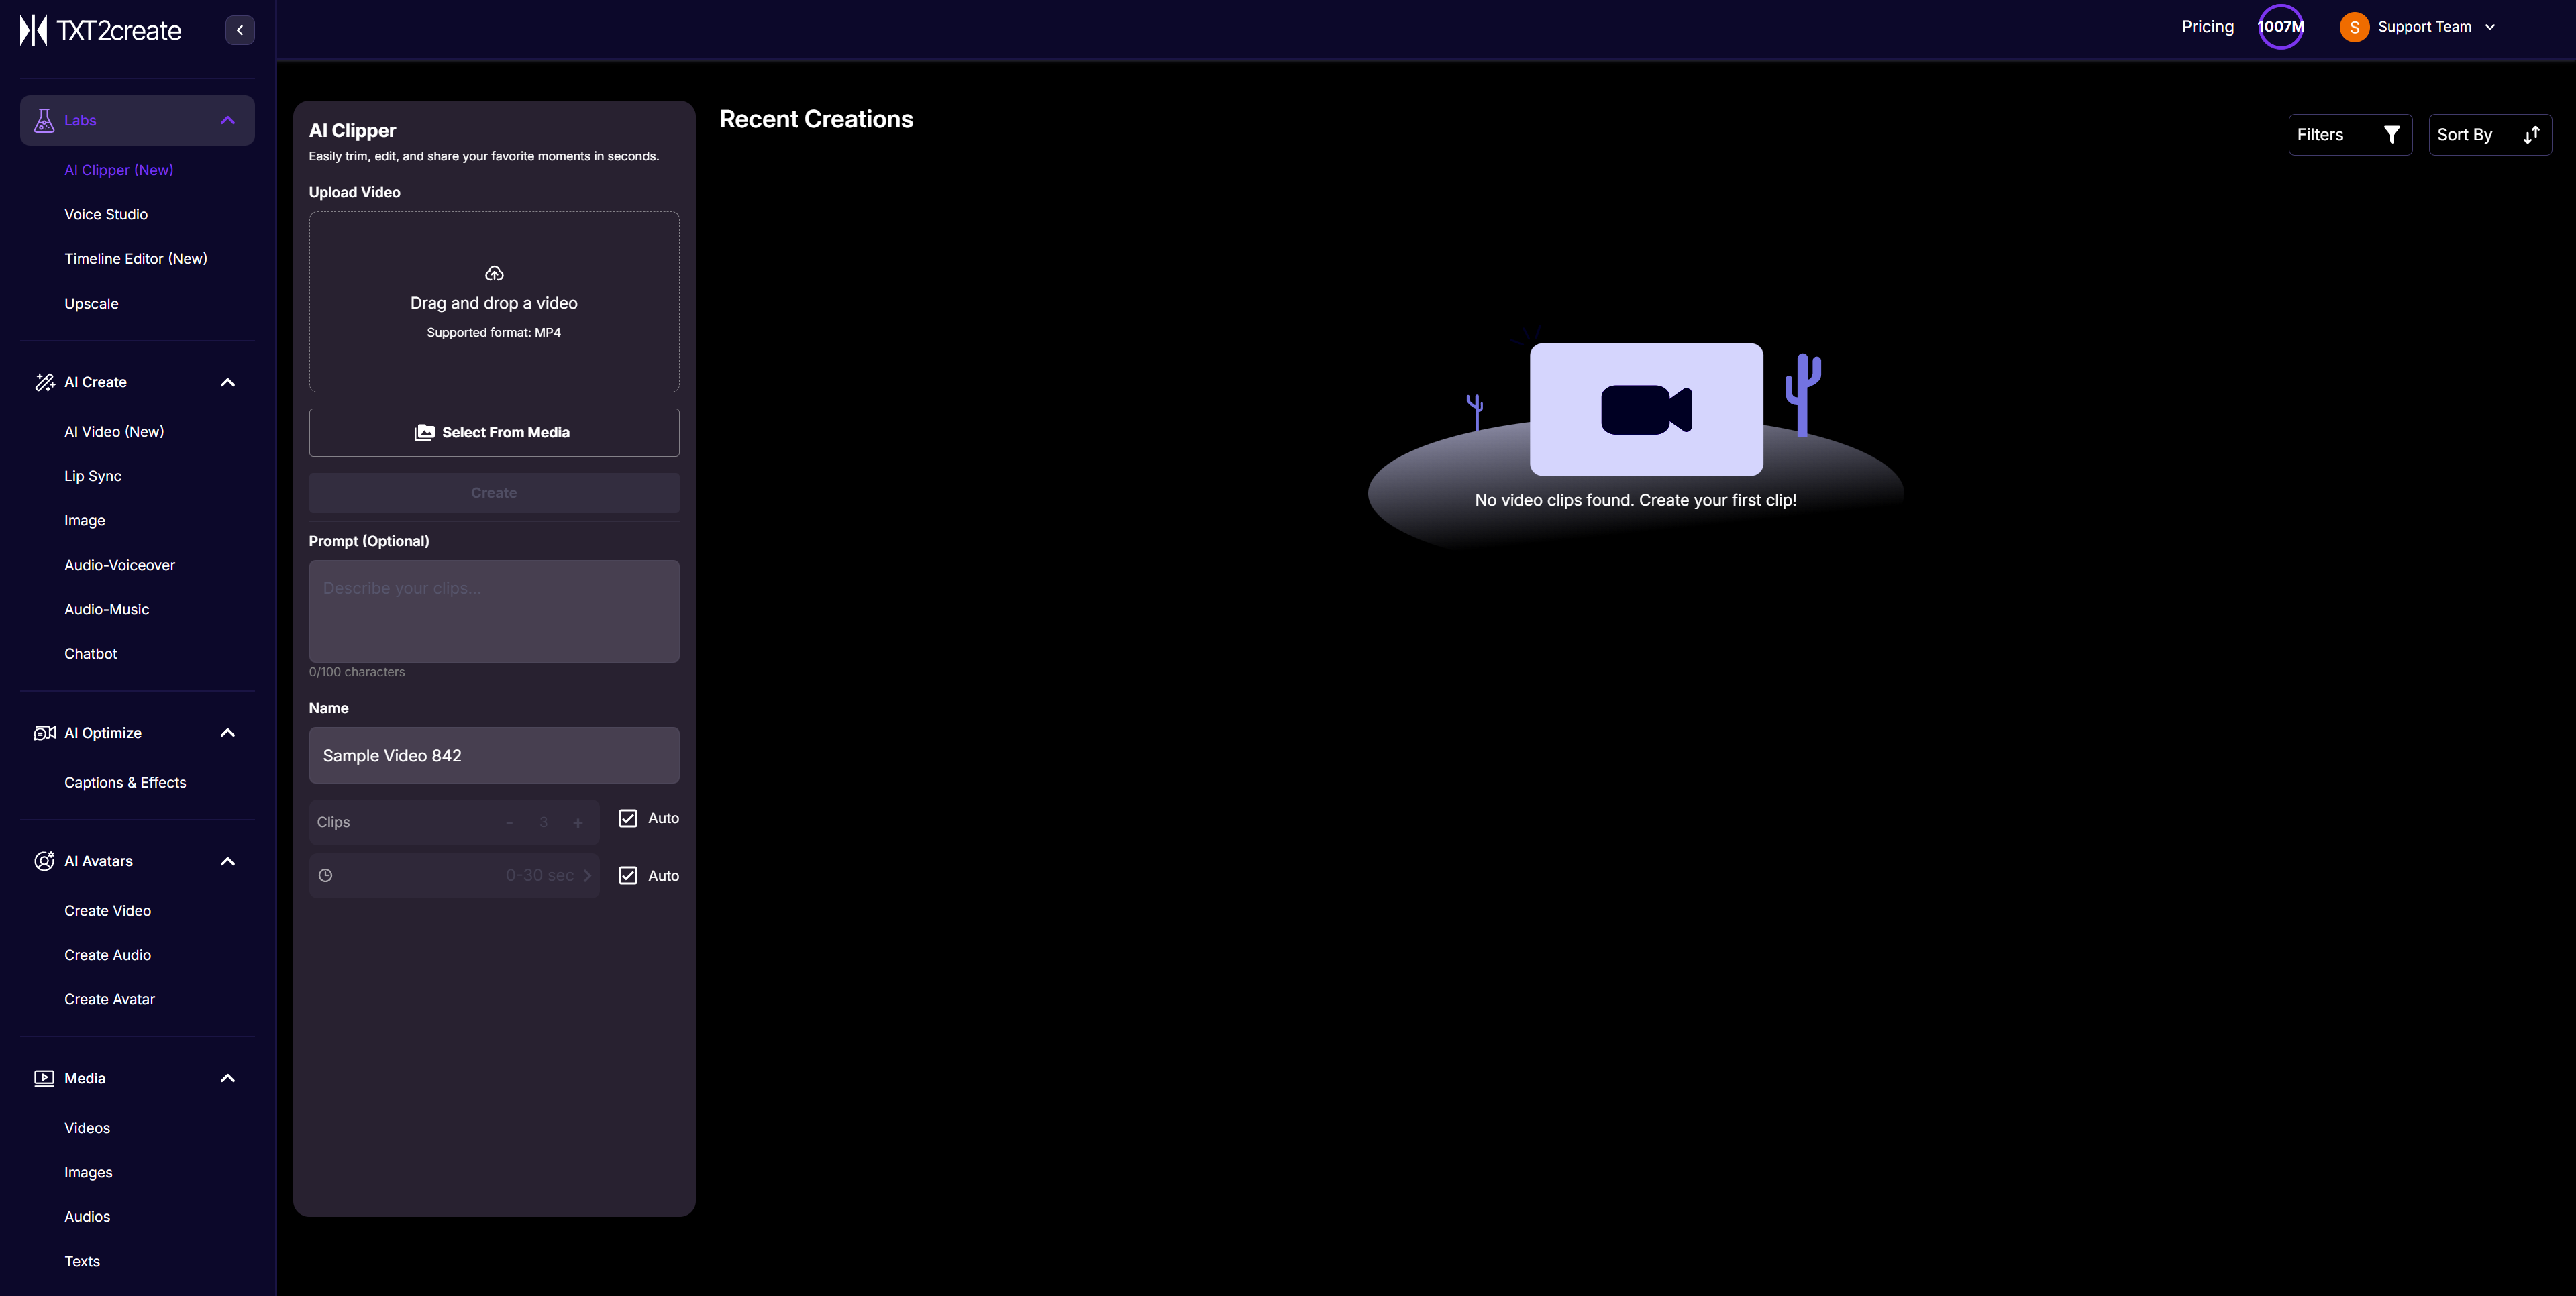Image resolution: width=2576 pixels, height=1296 pixels.
Task: Click the Select From Media button
Action: tap(494, 432)
